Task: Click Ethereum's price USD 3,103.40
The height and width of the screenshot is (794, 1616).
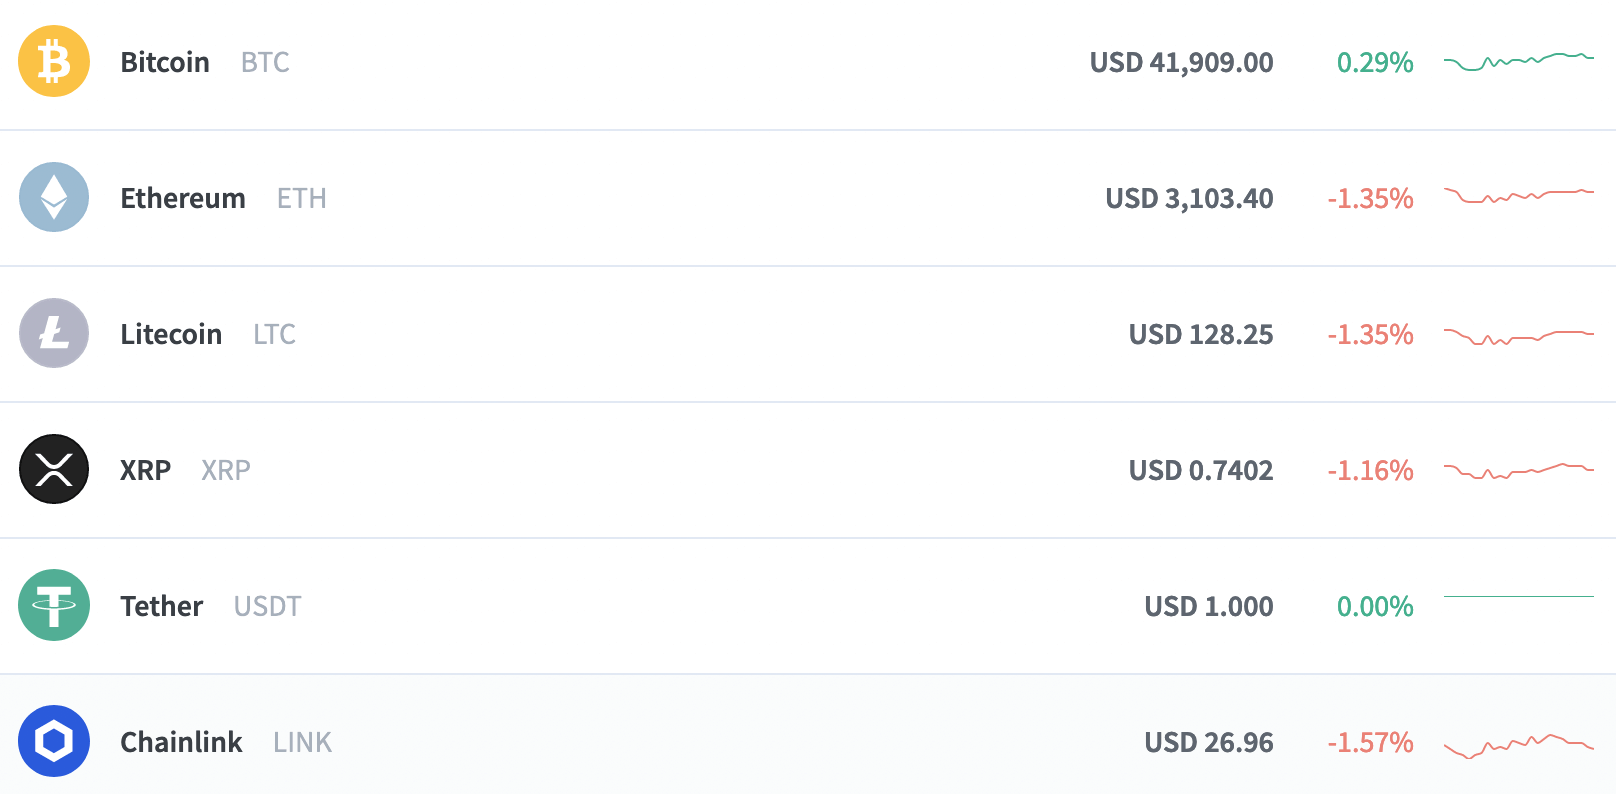Action: (x=1189, y=198)
